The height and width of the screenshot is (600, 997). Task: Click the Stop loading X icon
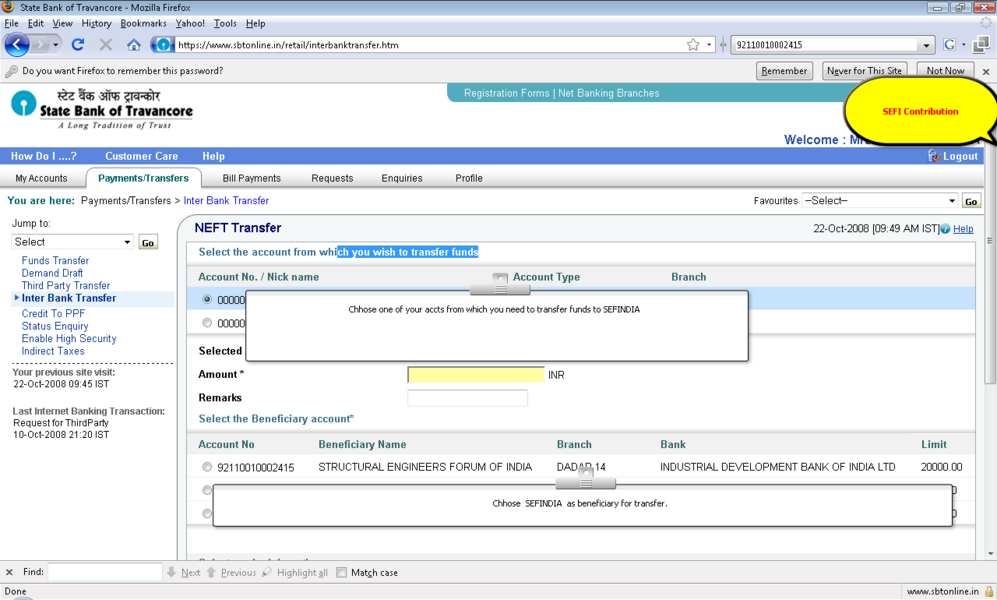106,45
